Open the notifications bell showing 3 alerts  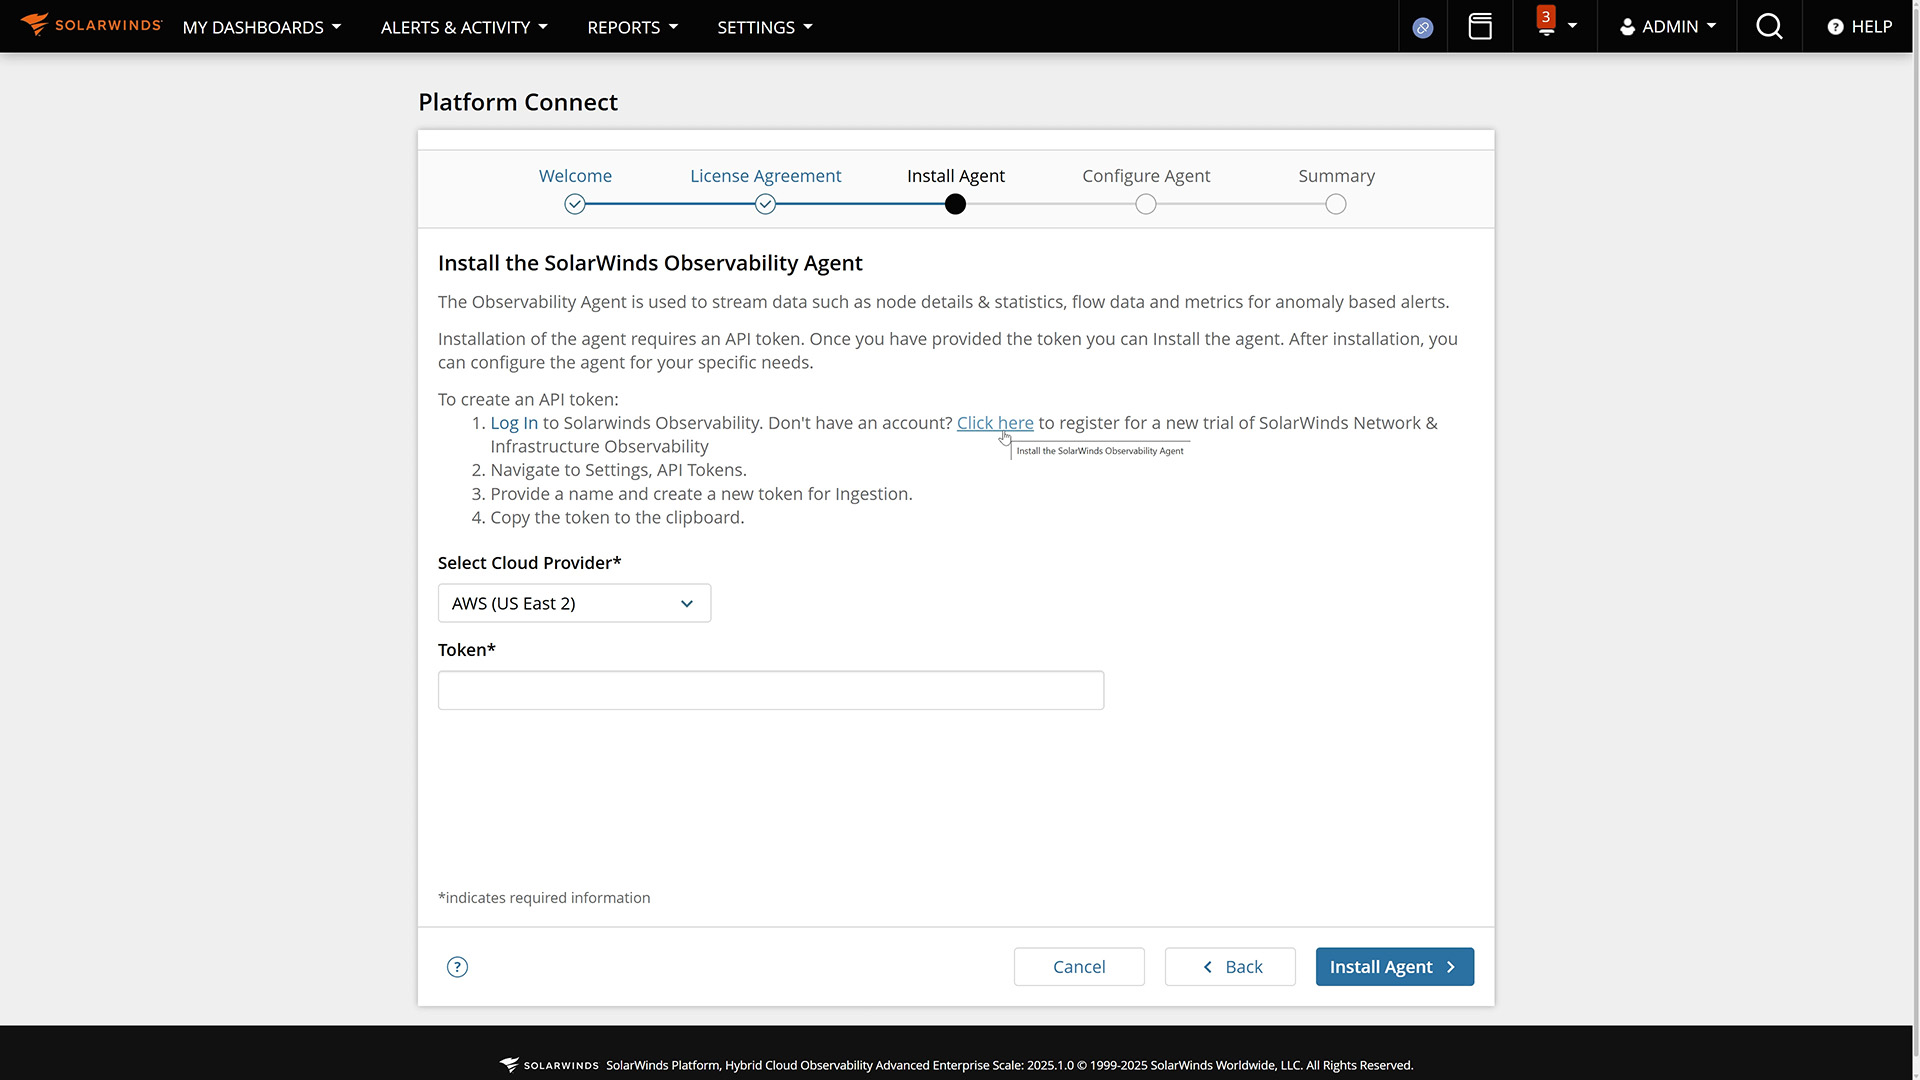point(1544,26)
